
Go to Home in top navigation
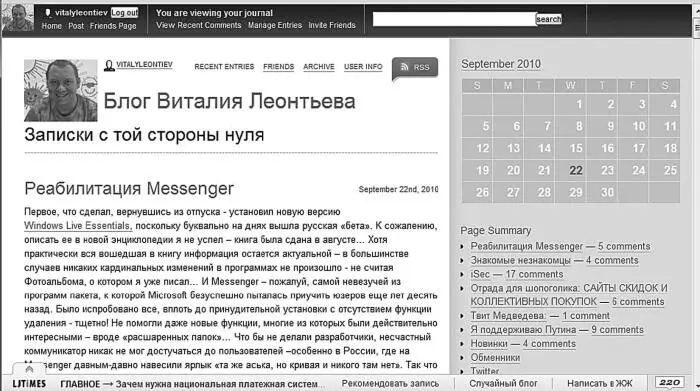pyautogui.click(x=52, y=26)
